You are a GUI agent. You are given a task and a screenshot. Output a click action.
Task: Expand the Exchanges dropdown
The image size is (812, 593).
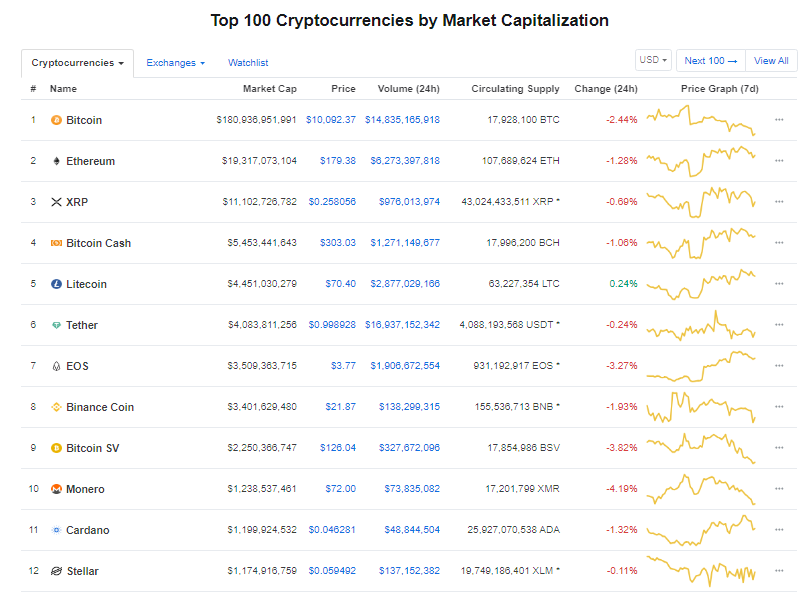[x=176, y=63]
